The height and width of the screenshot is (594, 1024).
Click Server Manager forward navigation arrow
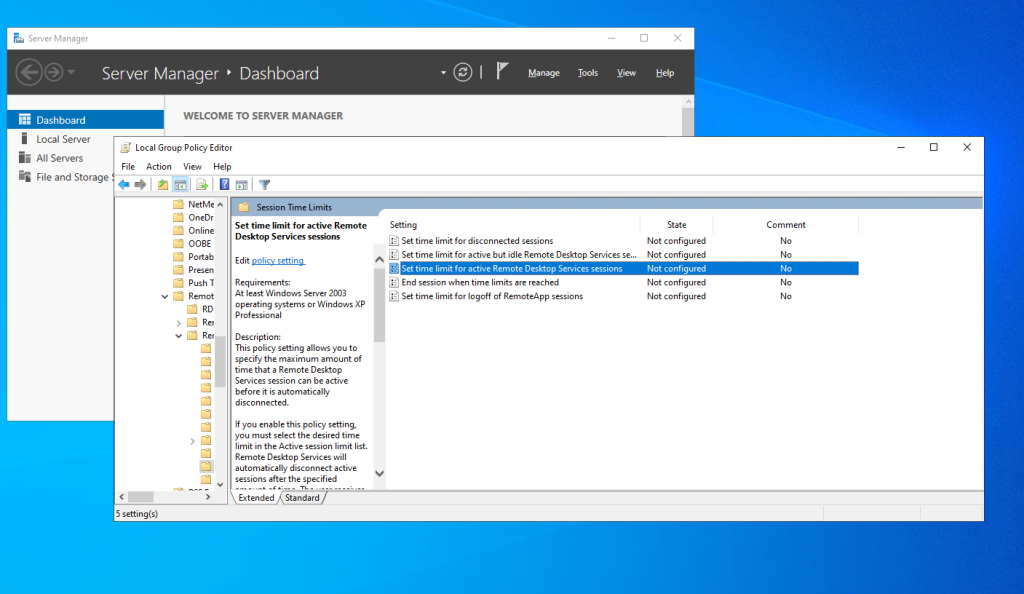click(x=54, y=72)
